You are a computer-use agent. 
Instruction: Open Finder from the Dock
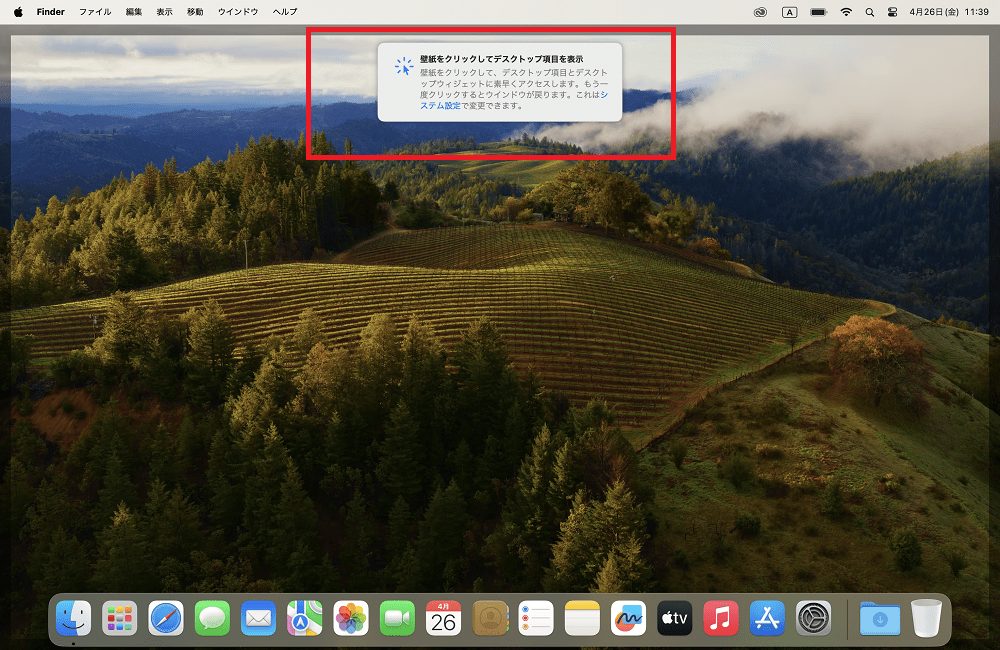pos(73,618)
